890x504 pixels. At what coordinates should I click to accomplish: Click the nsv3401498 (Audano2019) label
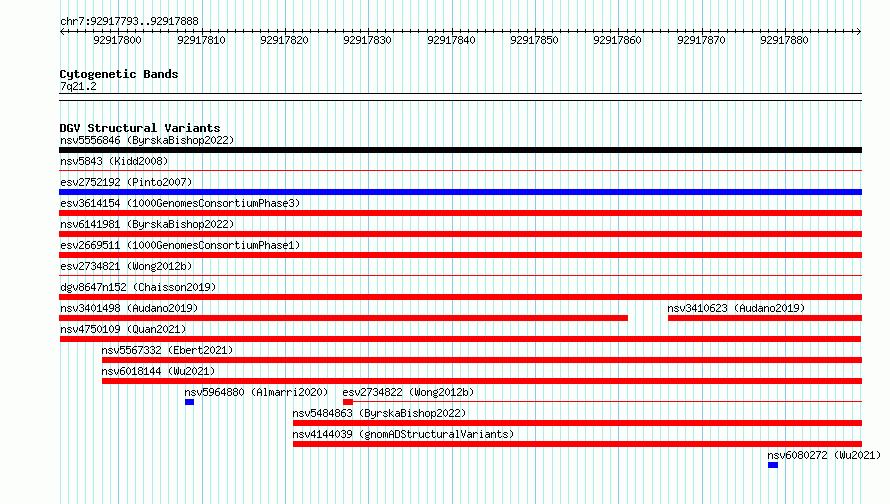tap(129, 308)
